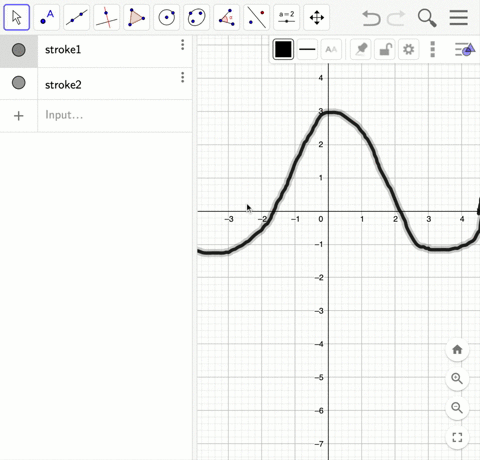480x460 pixels.
Task: Select the Point tool
Action: 47,17
